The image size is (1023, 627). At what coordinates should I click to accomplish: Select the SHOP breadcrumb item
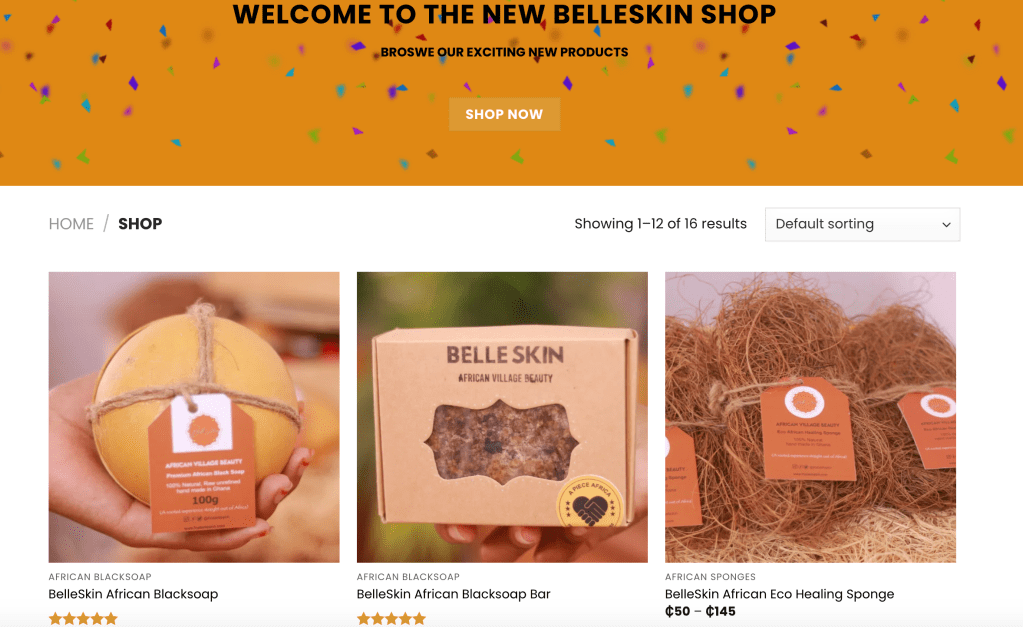click(x=140, y=224)
